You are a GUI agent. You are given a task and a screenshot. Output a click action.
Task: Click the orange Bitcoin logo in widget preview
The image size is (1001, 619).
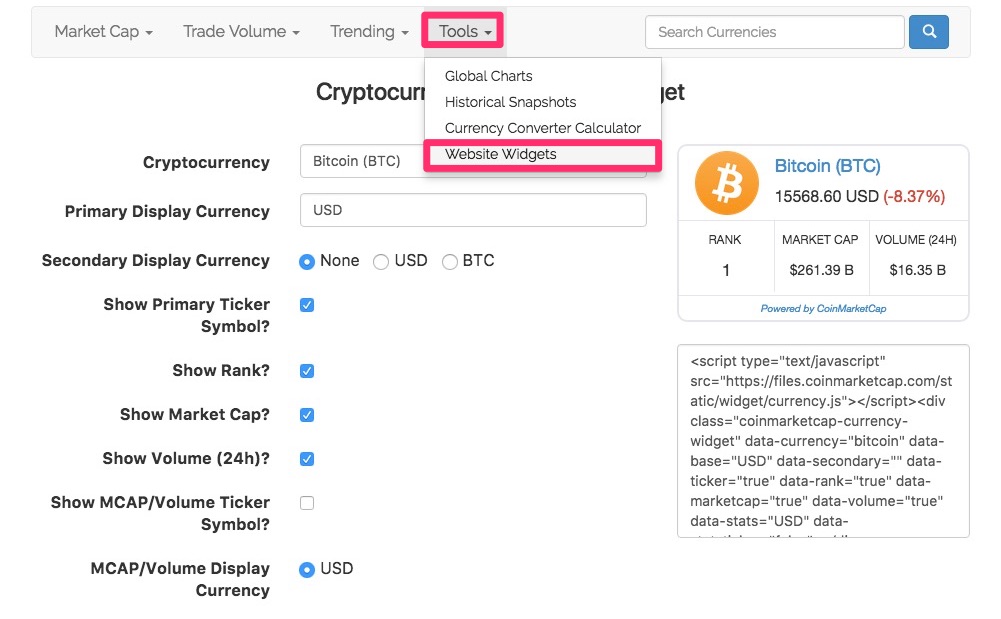coord(726,183)
